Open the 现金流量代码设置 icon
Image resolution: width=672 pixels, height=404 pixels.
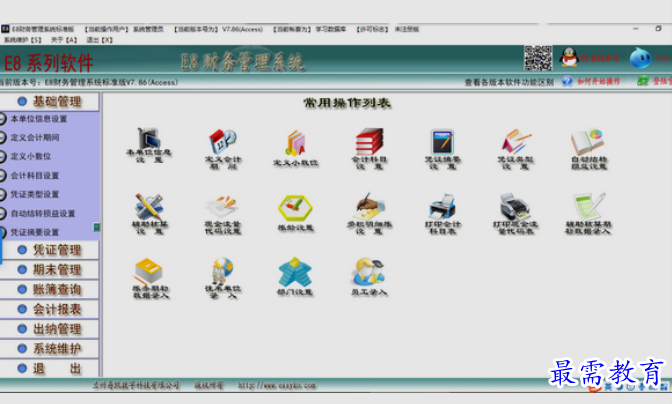[222, 214]
